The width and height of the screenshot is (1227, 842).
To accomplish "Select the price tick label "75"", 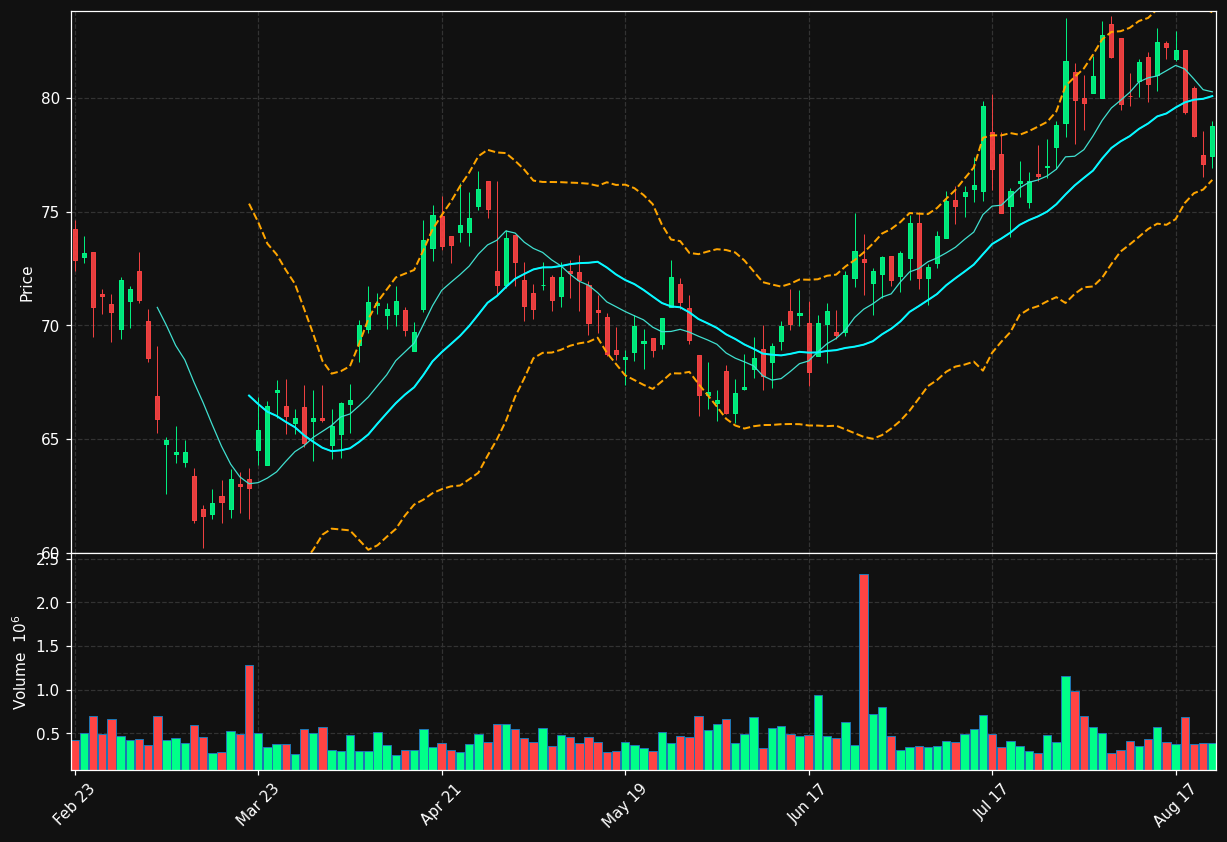I will 51,212.
